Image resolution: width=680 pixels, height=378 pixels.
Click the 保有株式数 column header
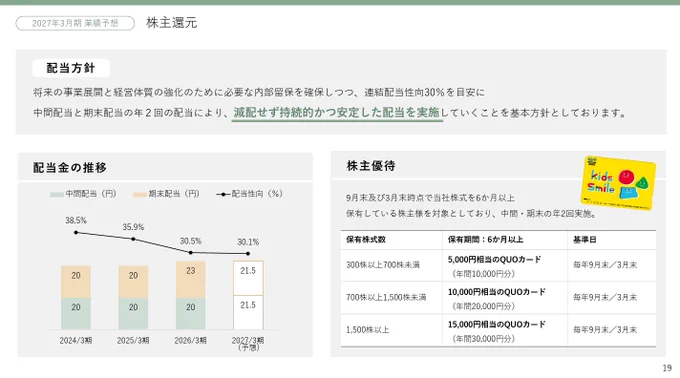[366, 240]
